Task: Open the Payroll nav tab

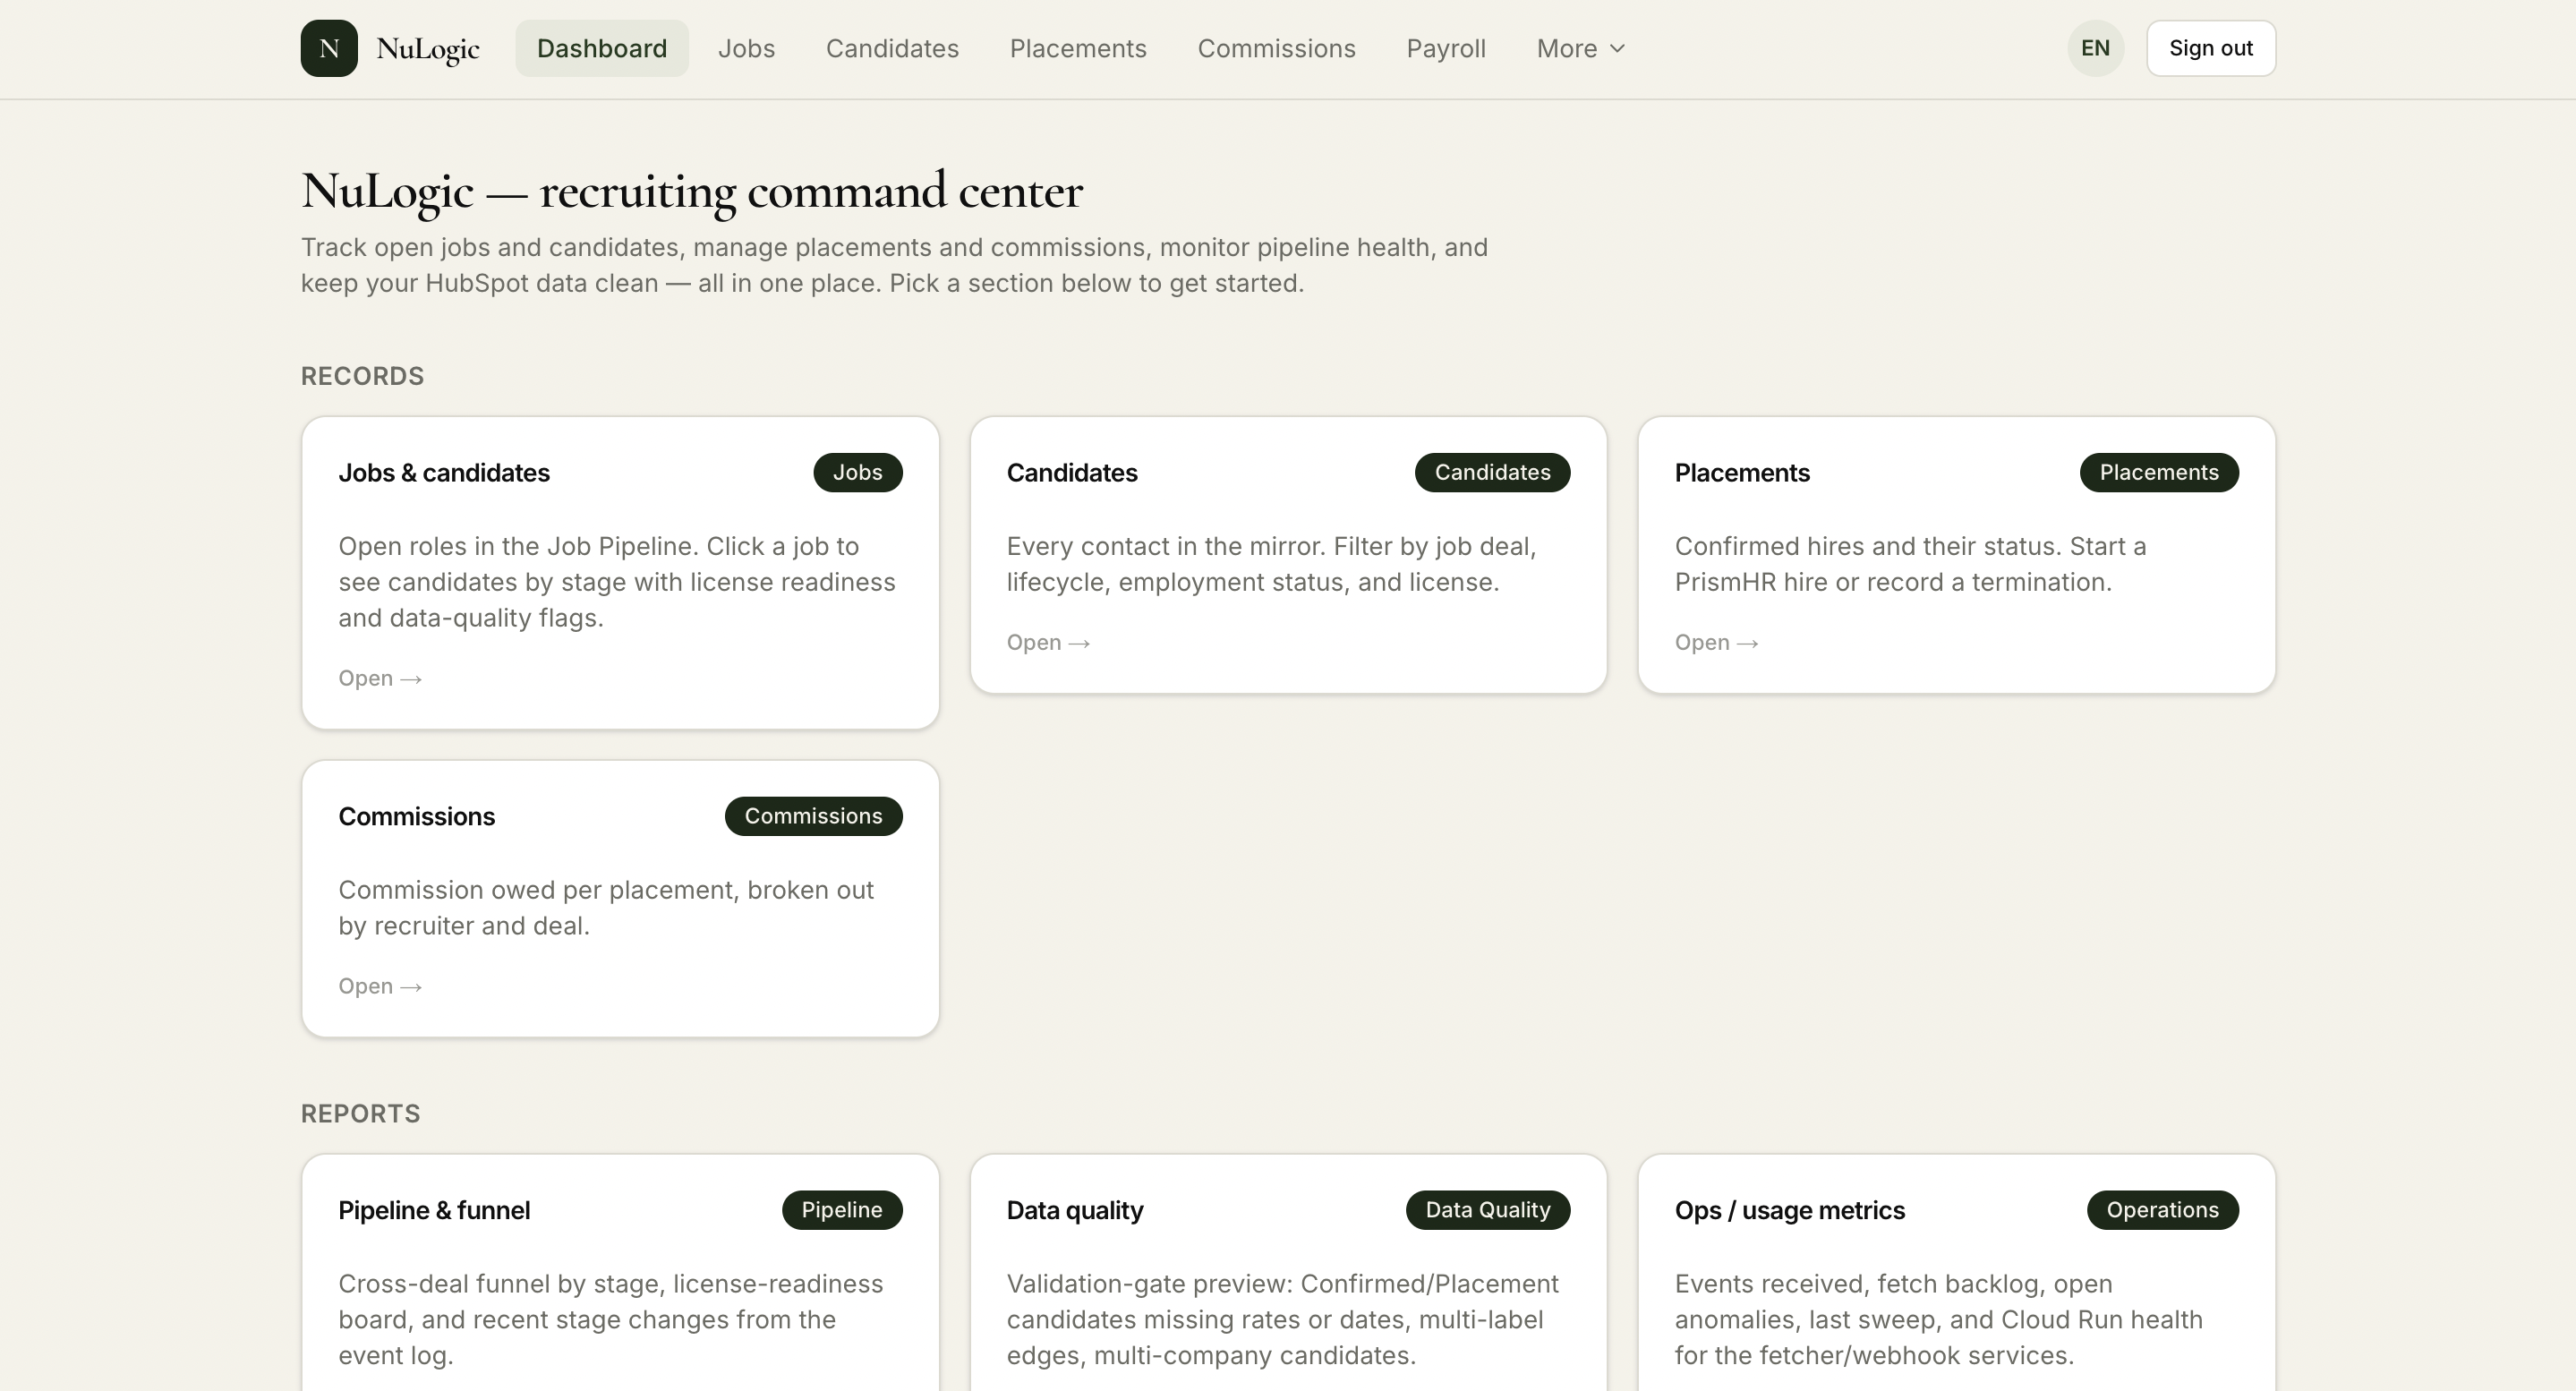Action: tap(1446, 48)
